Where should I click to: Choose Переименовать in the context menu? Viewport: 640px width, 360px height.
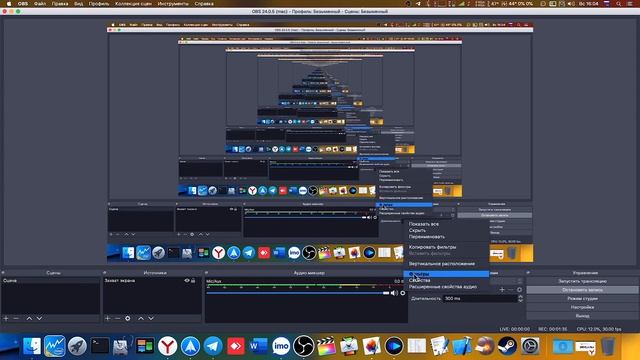point(446,237)
